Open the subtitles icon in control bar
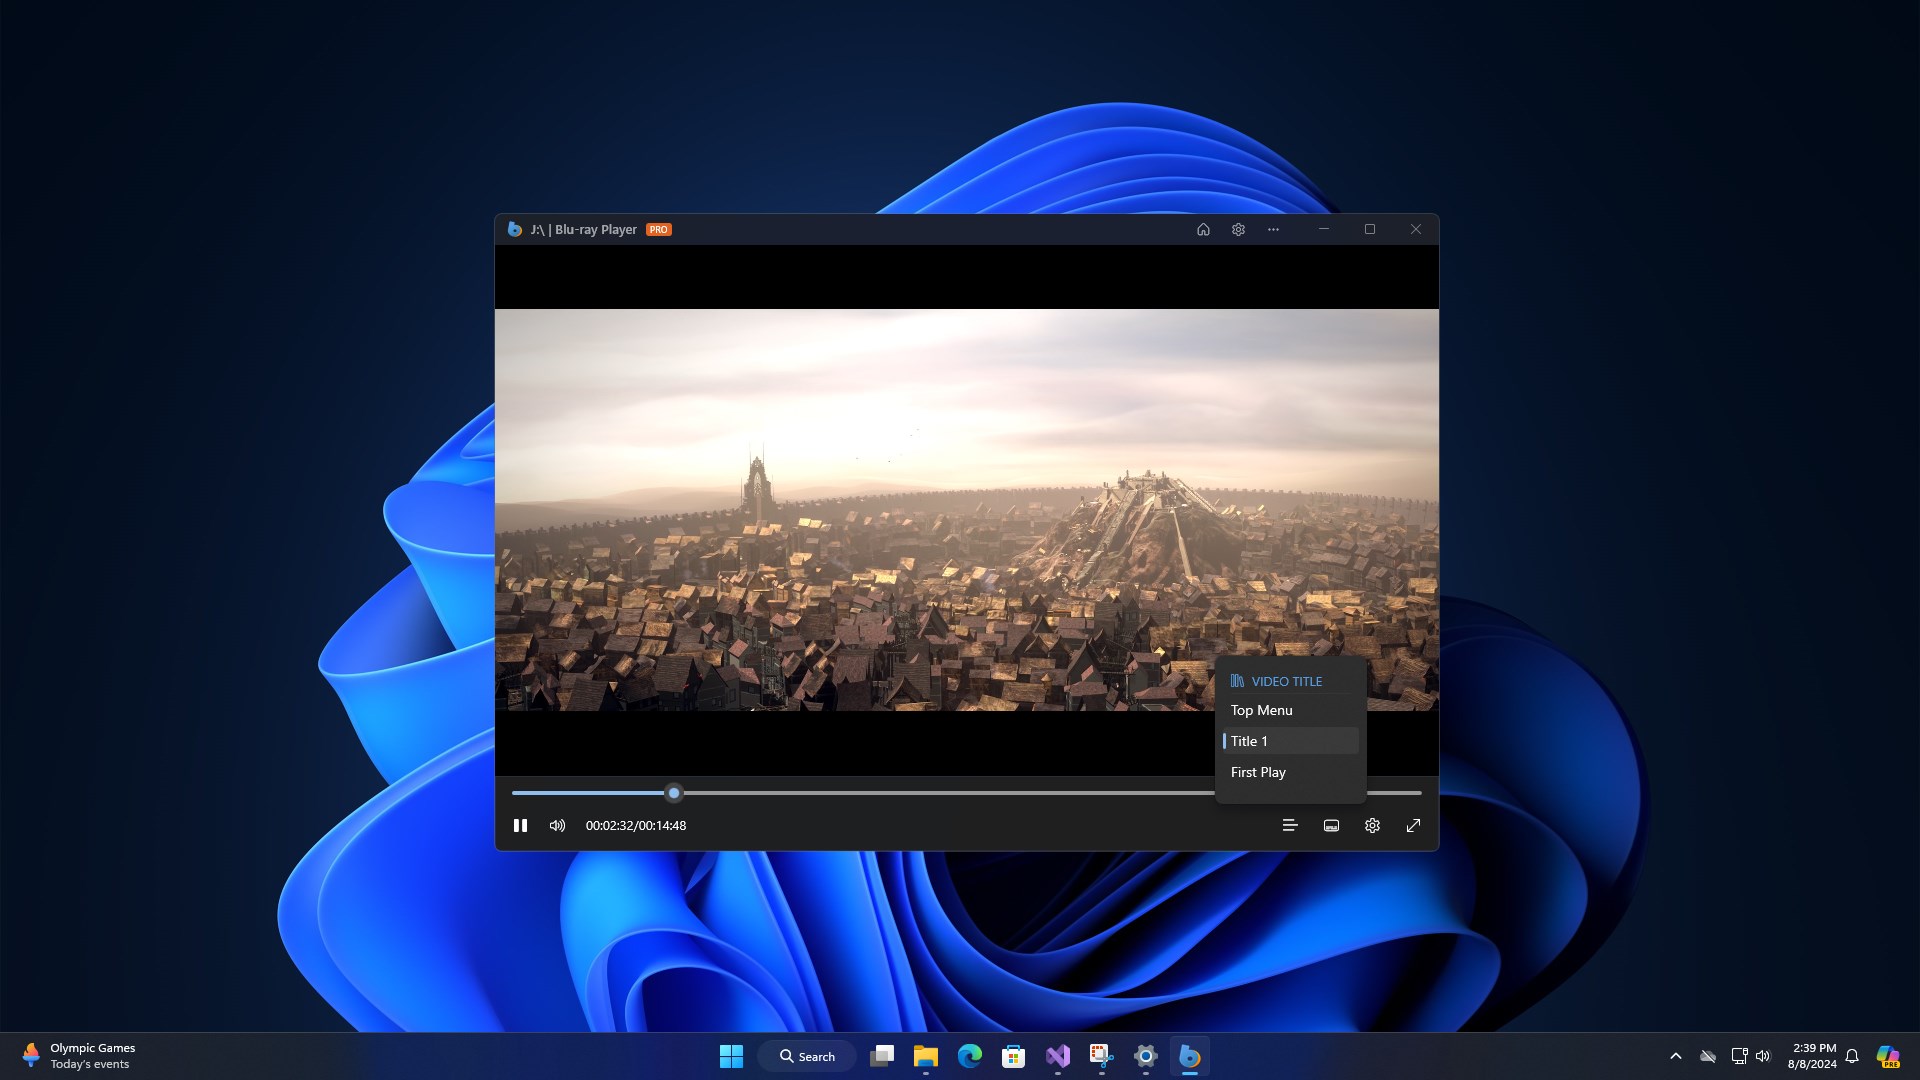The height and width of the screenshot is (1080, 1920). [x=1331, y=825]
